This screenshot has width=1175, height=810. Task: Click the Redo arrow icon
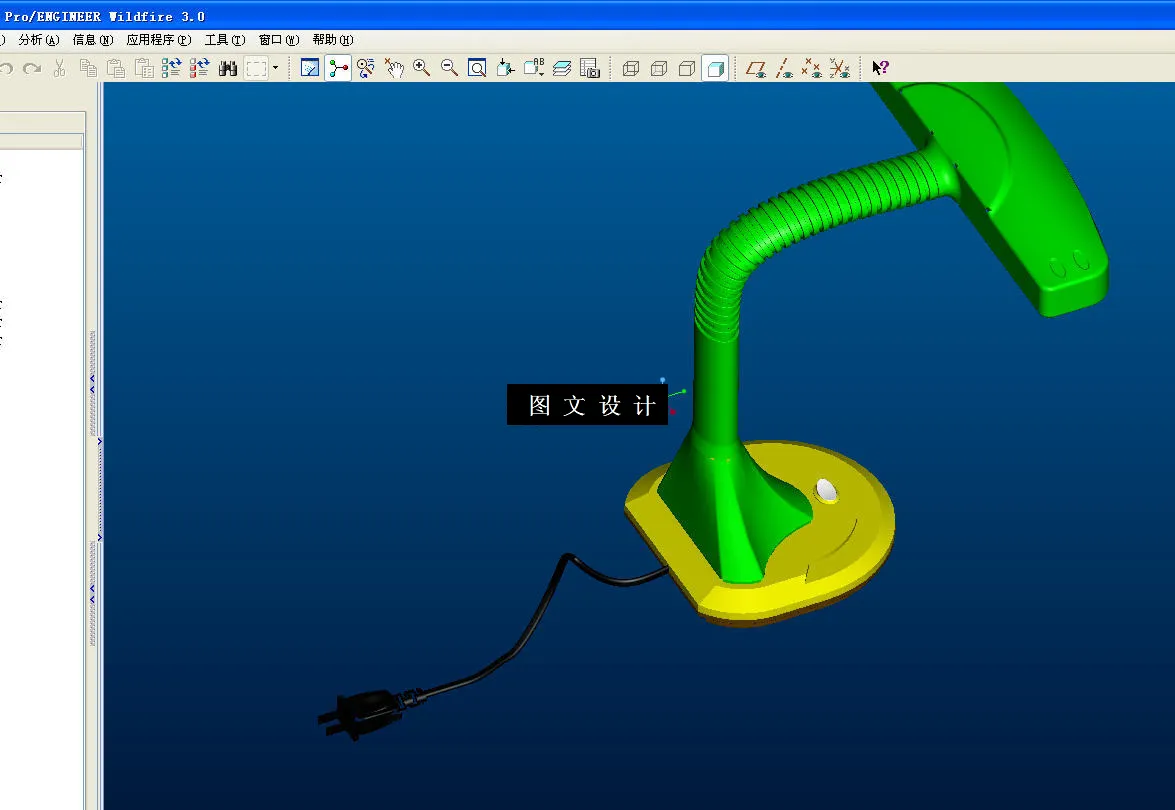pyautogui.click(x=31, y=69)
